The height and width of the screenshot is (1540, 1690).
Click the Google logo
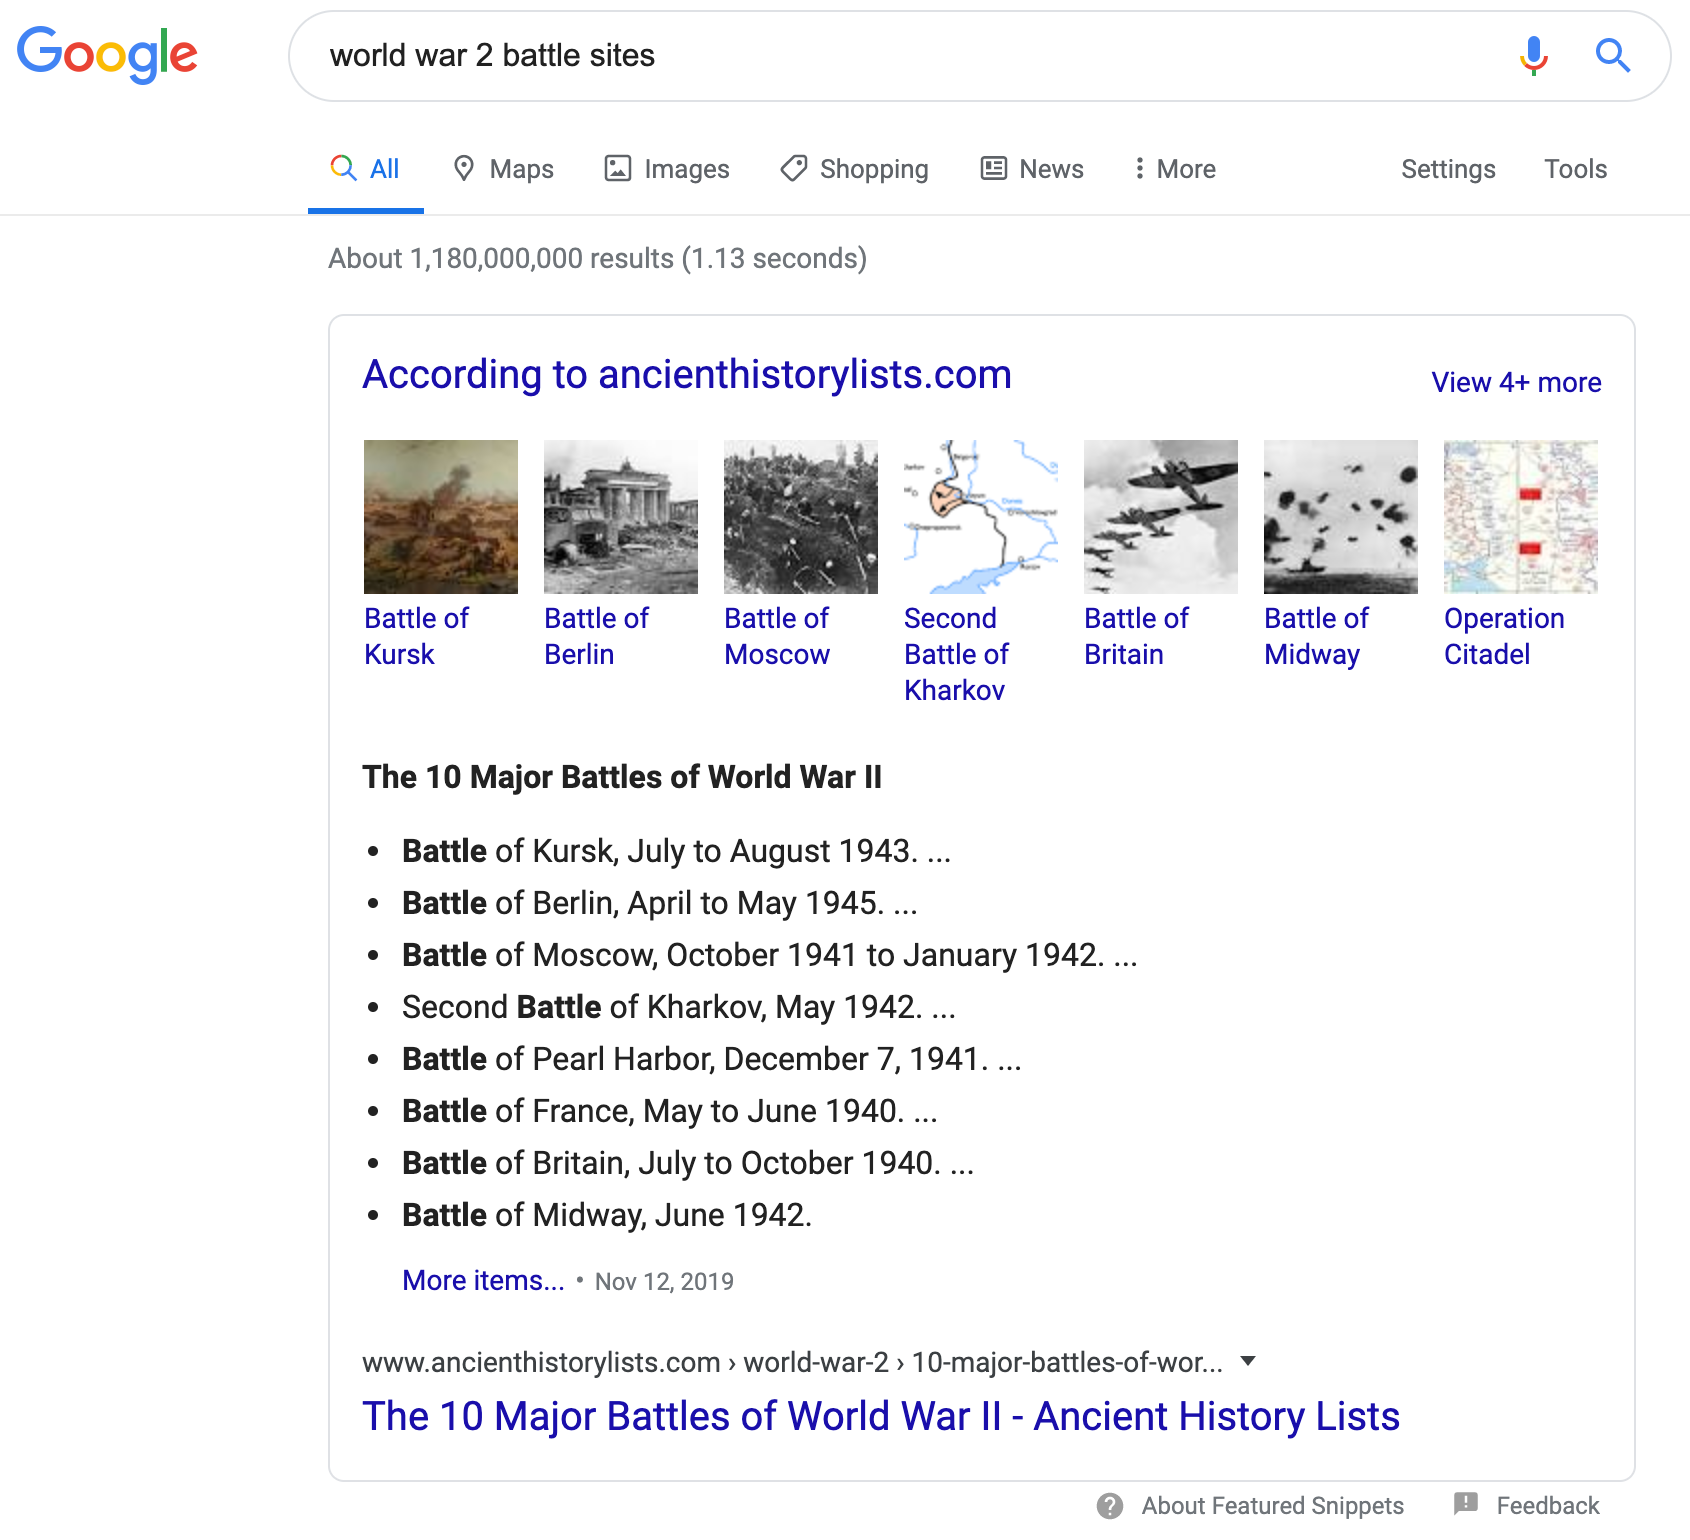[107, 55]
